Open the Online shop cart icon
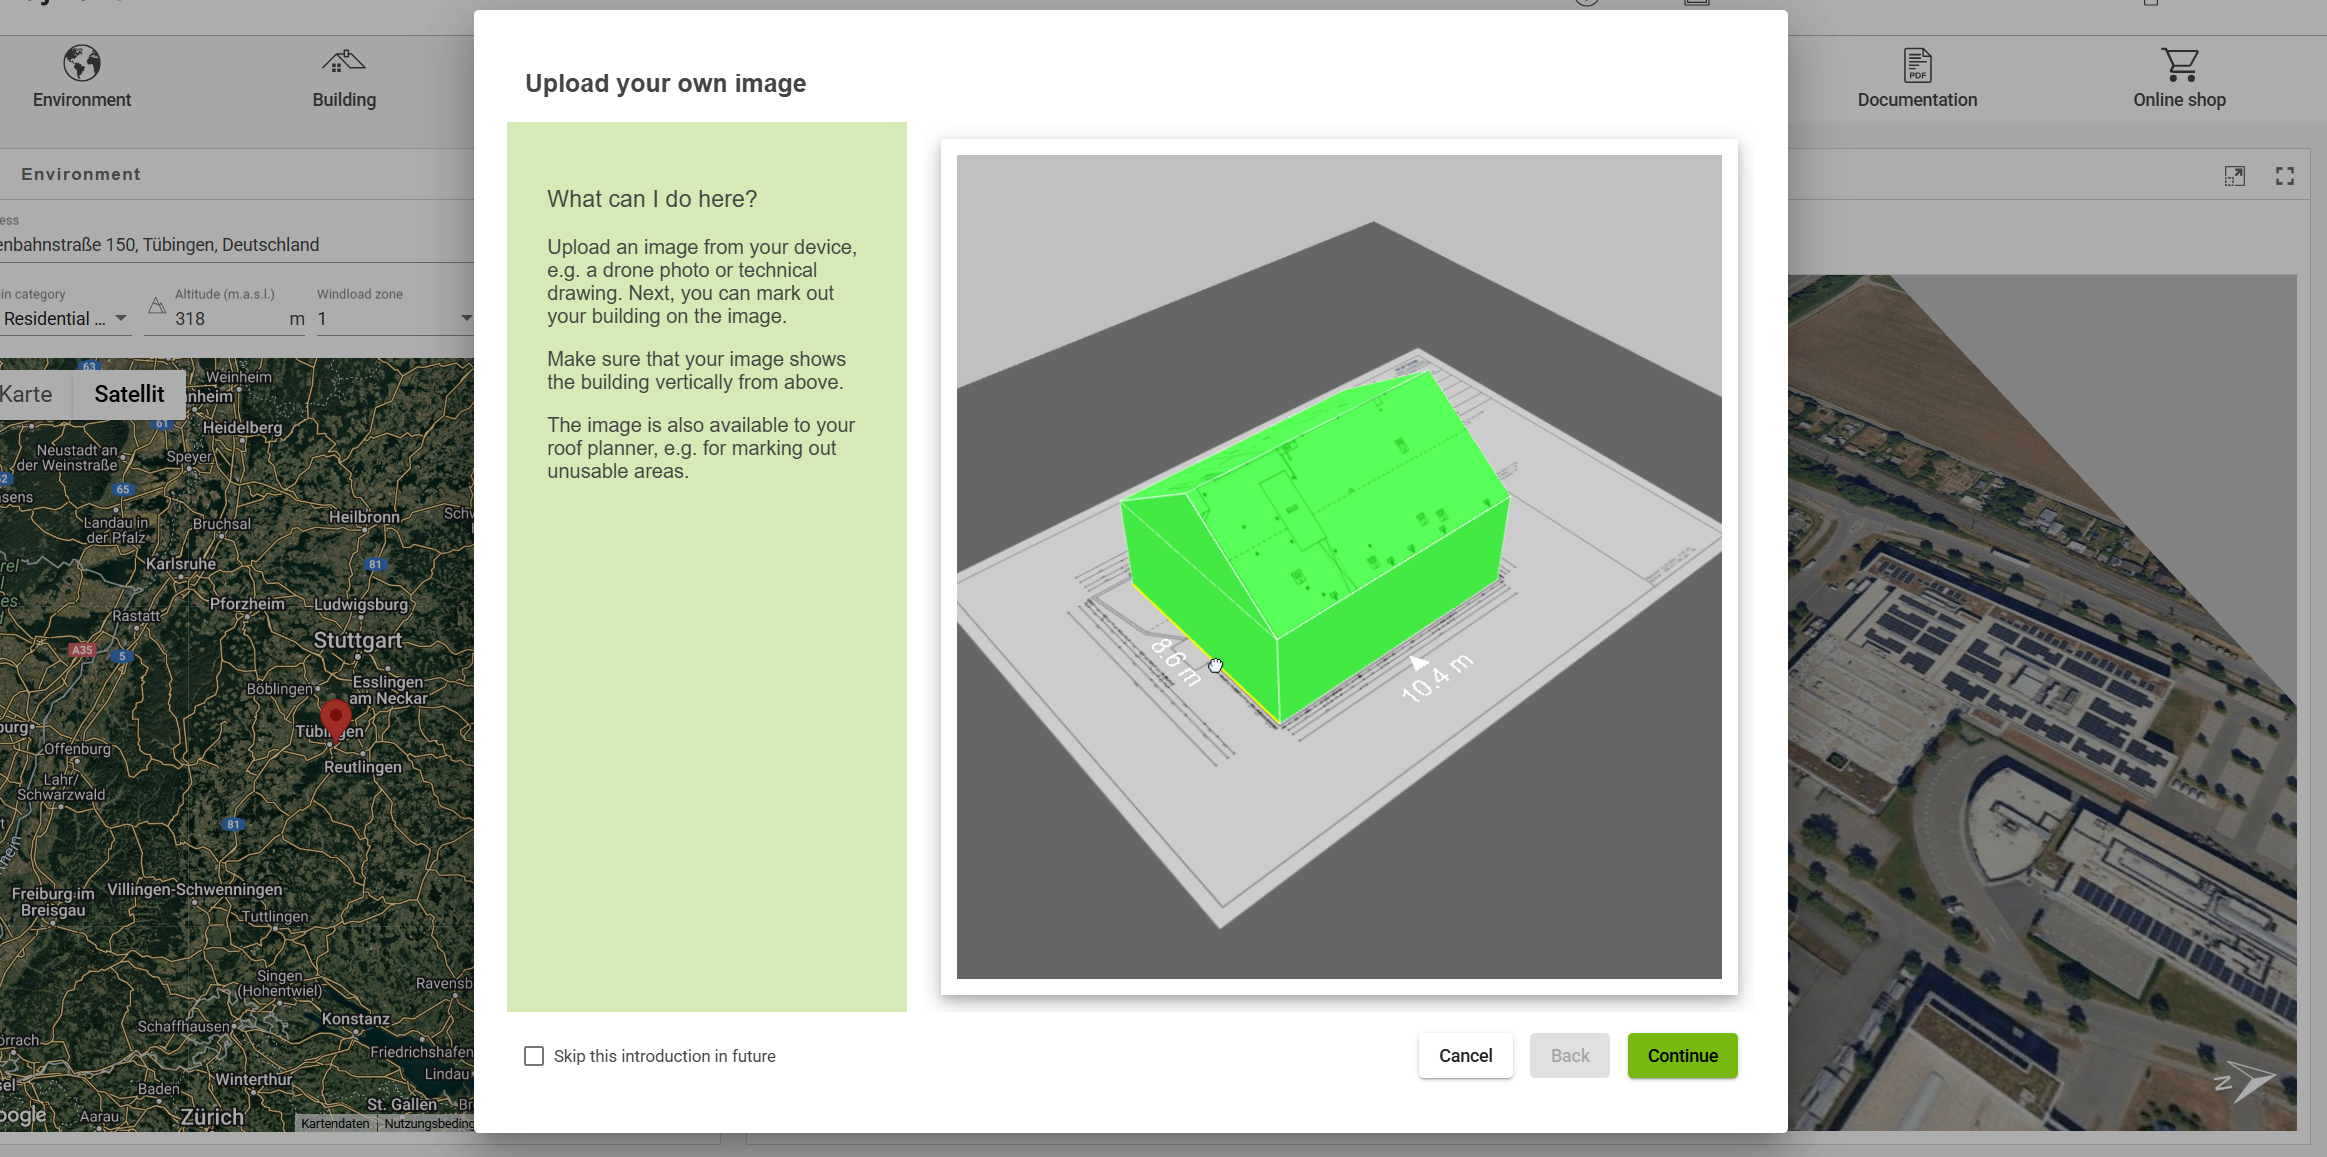 click(2179, 65)
